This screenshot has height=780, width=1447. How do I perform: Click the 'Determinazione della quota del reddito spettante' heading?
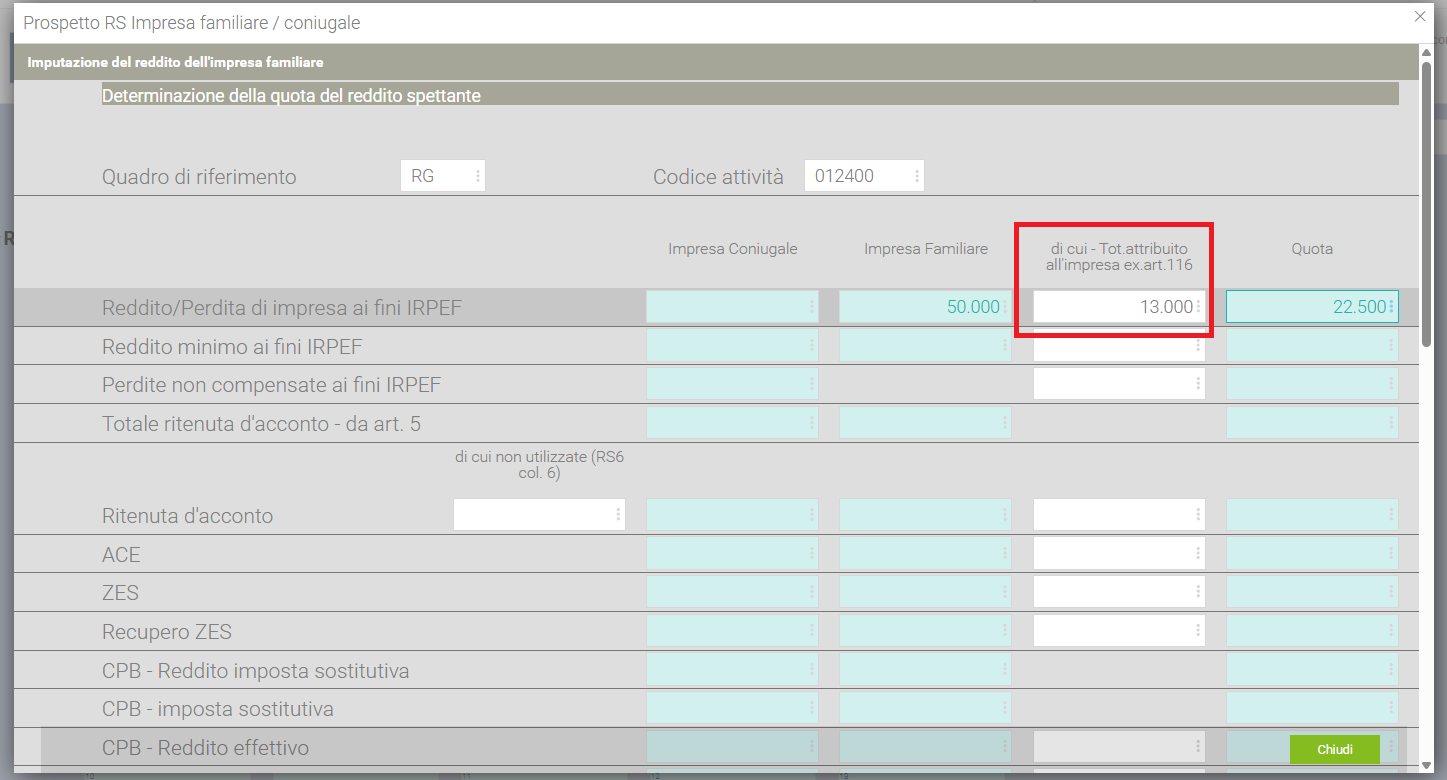click(x=291, y=96)
